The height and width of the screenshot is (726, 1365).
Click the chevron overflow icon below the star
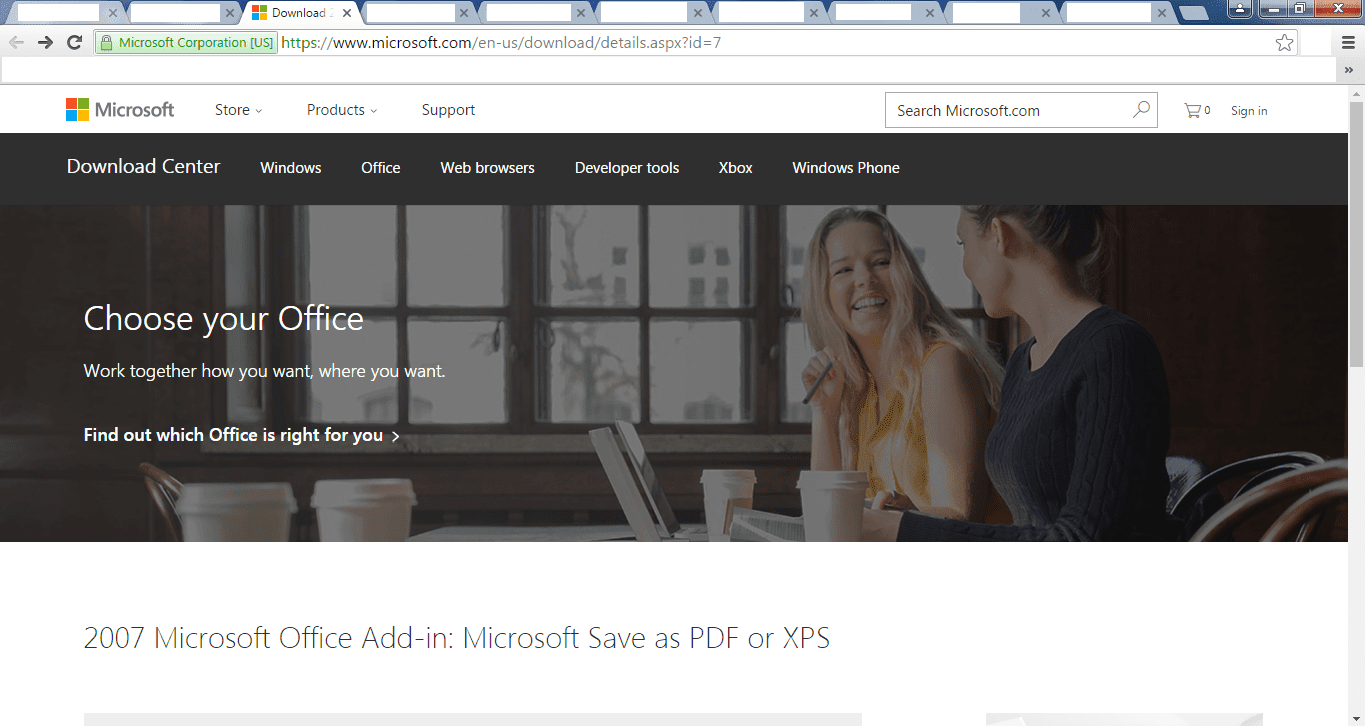coord(1349,68)
